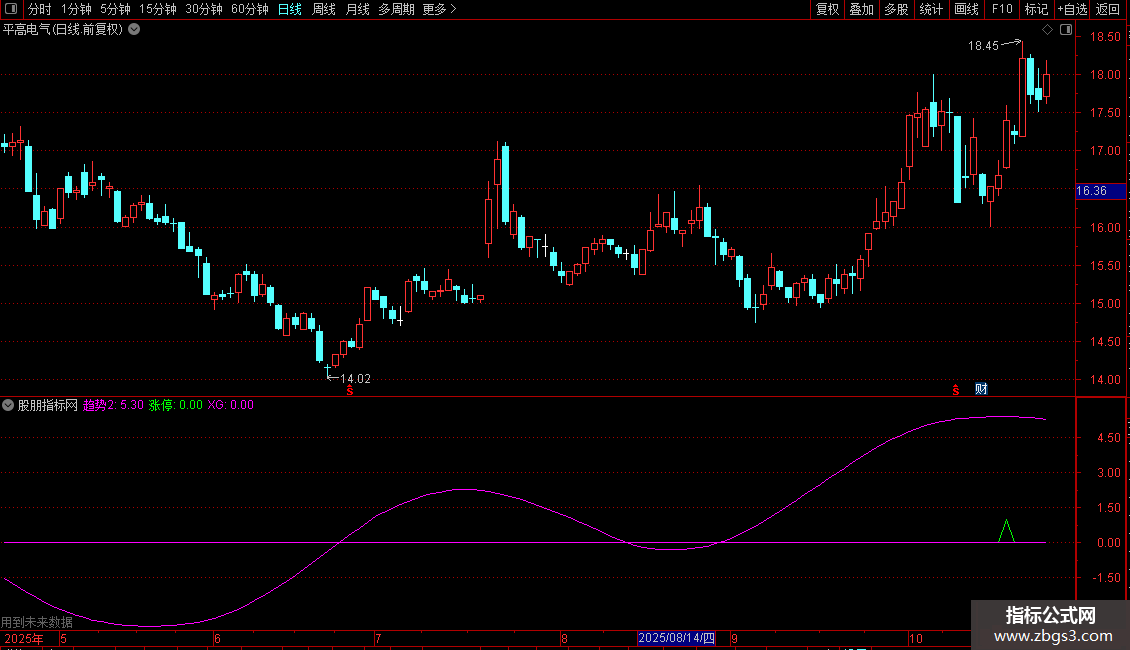Click the diamond icon near 18.45
The height and width of the screenshot is (650, 1130).
click(1048, 30)
